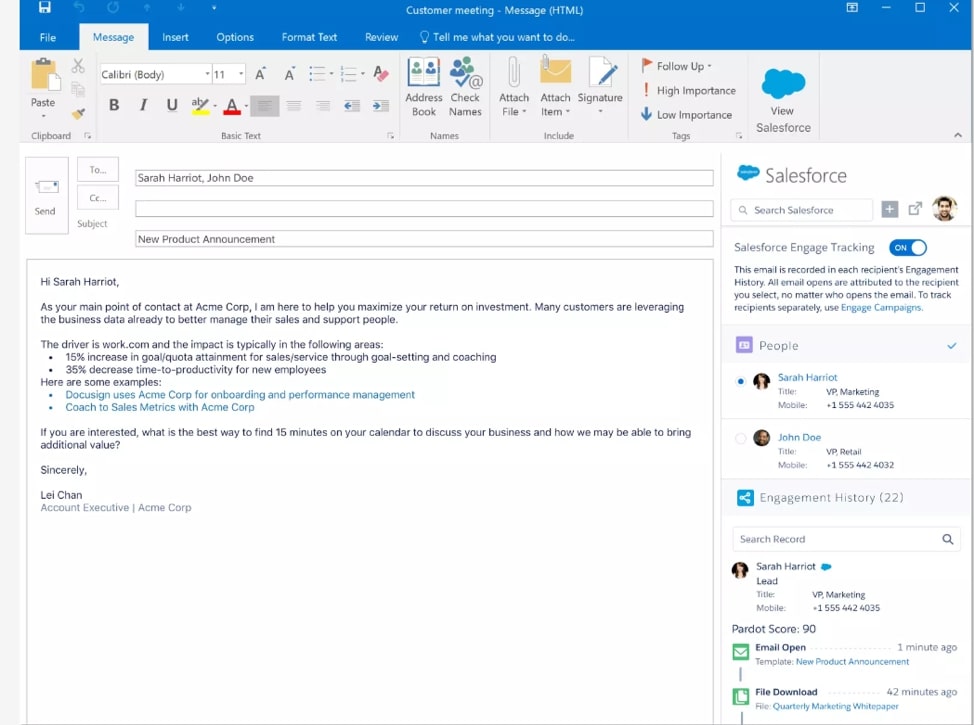Viewport: 974px width, 725px height.
Task: Open the New Product Announcement template link
Action: [852, 662]
